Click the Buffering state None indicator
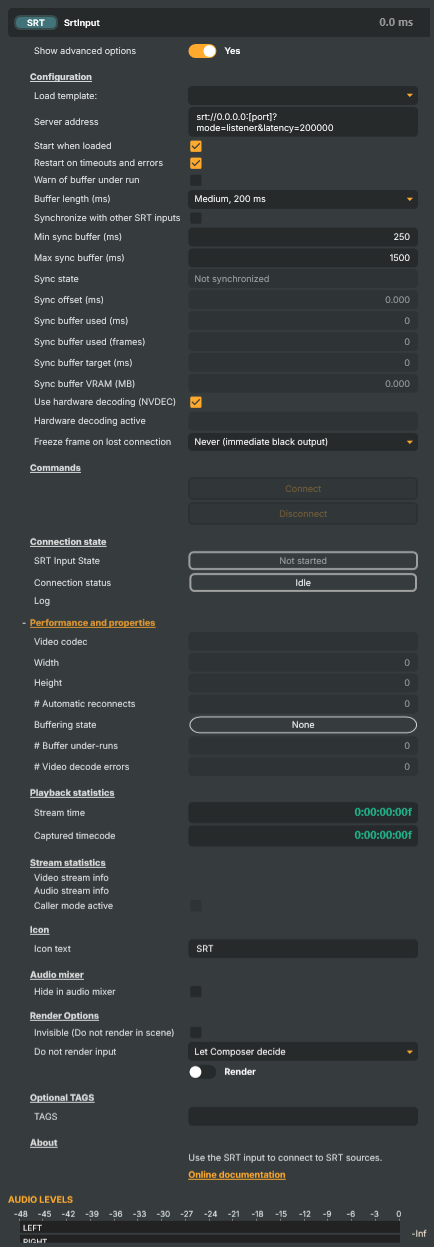Viewport: 434px width, 1247px height. pyautogui.click(x=303, y=725)
